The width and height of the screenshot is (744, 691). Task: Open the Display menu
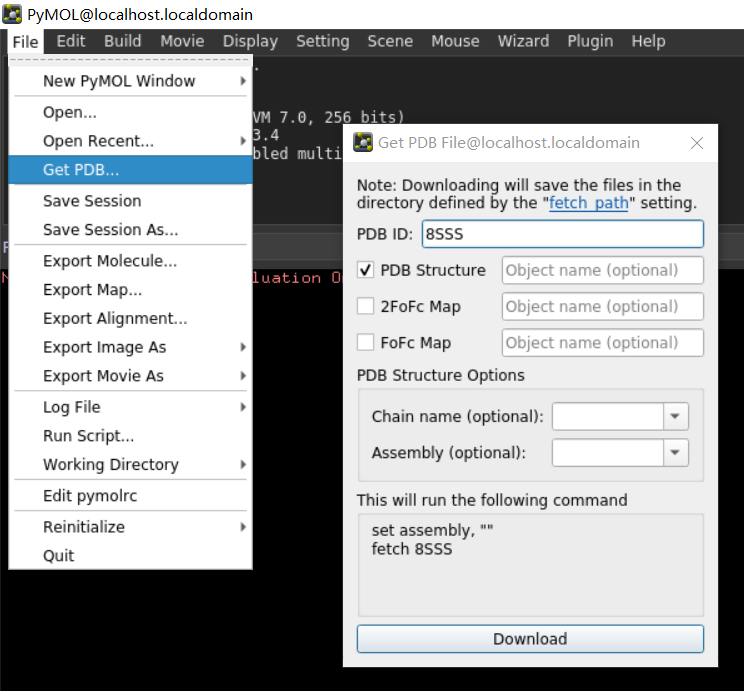250,41
